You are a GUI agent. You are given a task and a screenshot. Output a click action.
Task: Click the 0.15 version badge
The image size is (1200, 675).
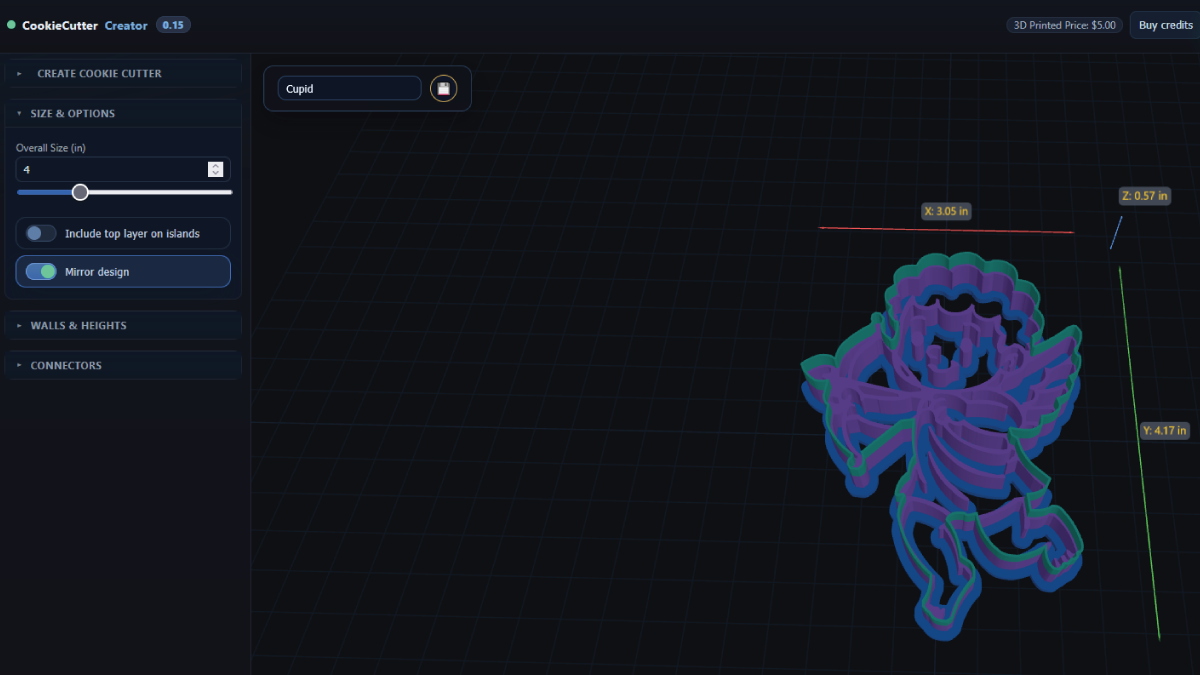click(x=173, y=25)
